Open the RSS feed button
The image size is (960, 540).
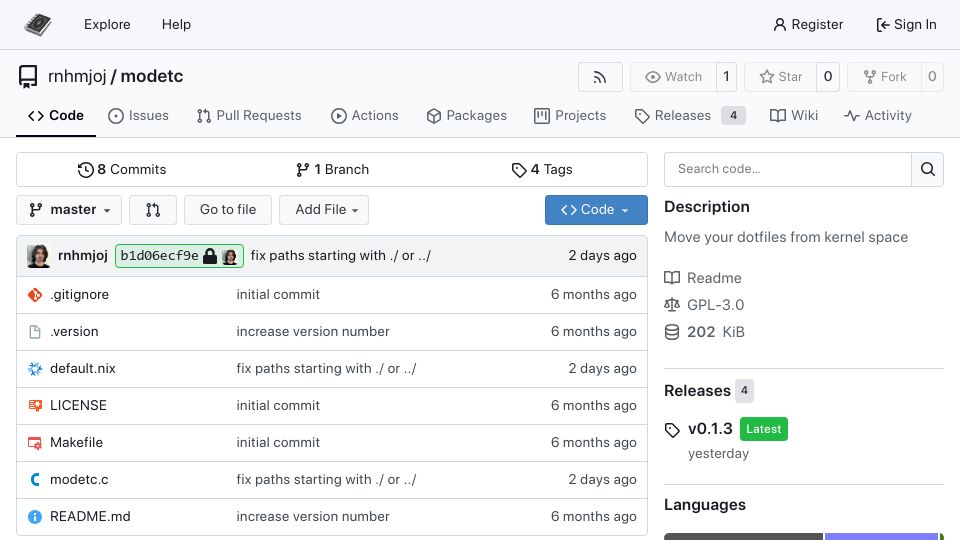click(600, 77)
